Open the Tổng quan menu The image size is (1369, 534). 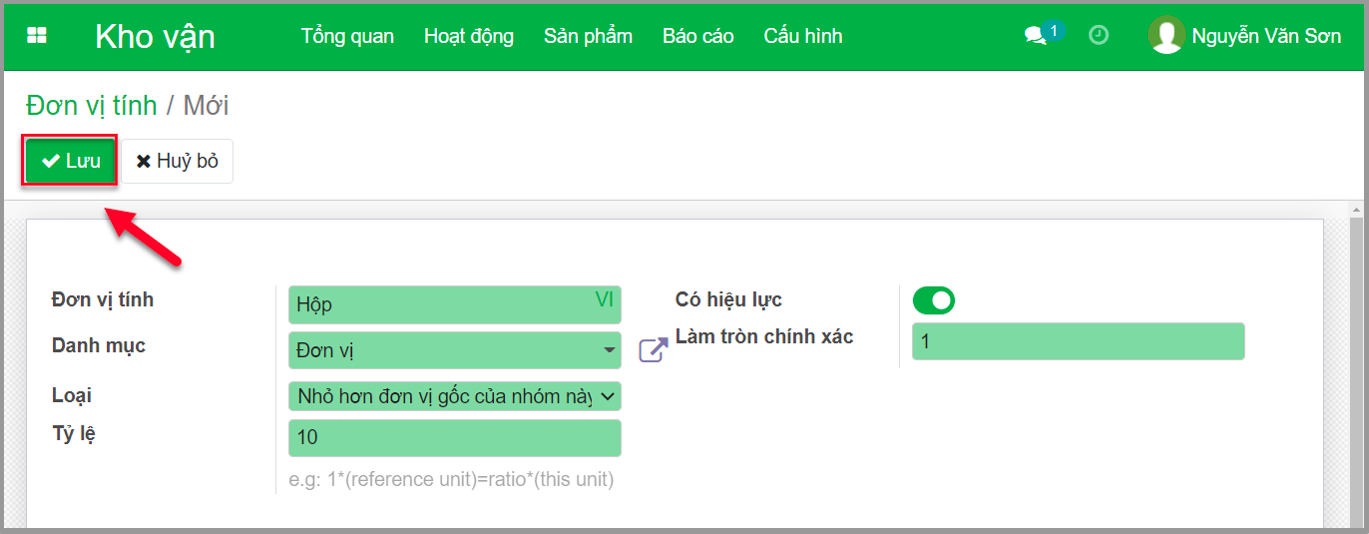click(347, 36)
